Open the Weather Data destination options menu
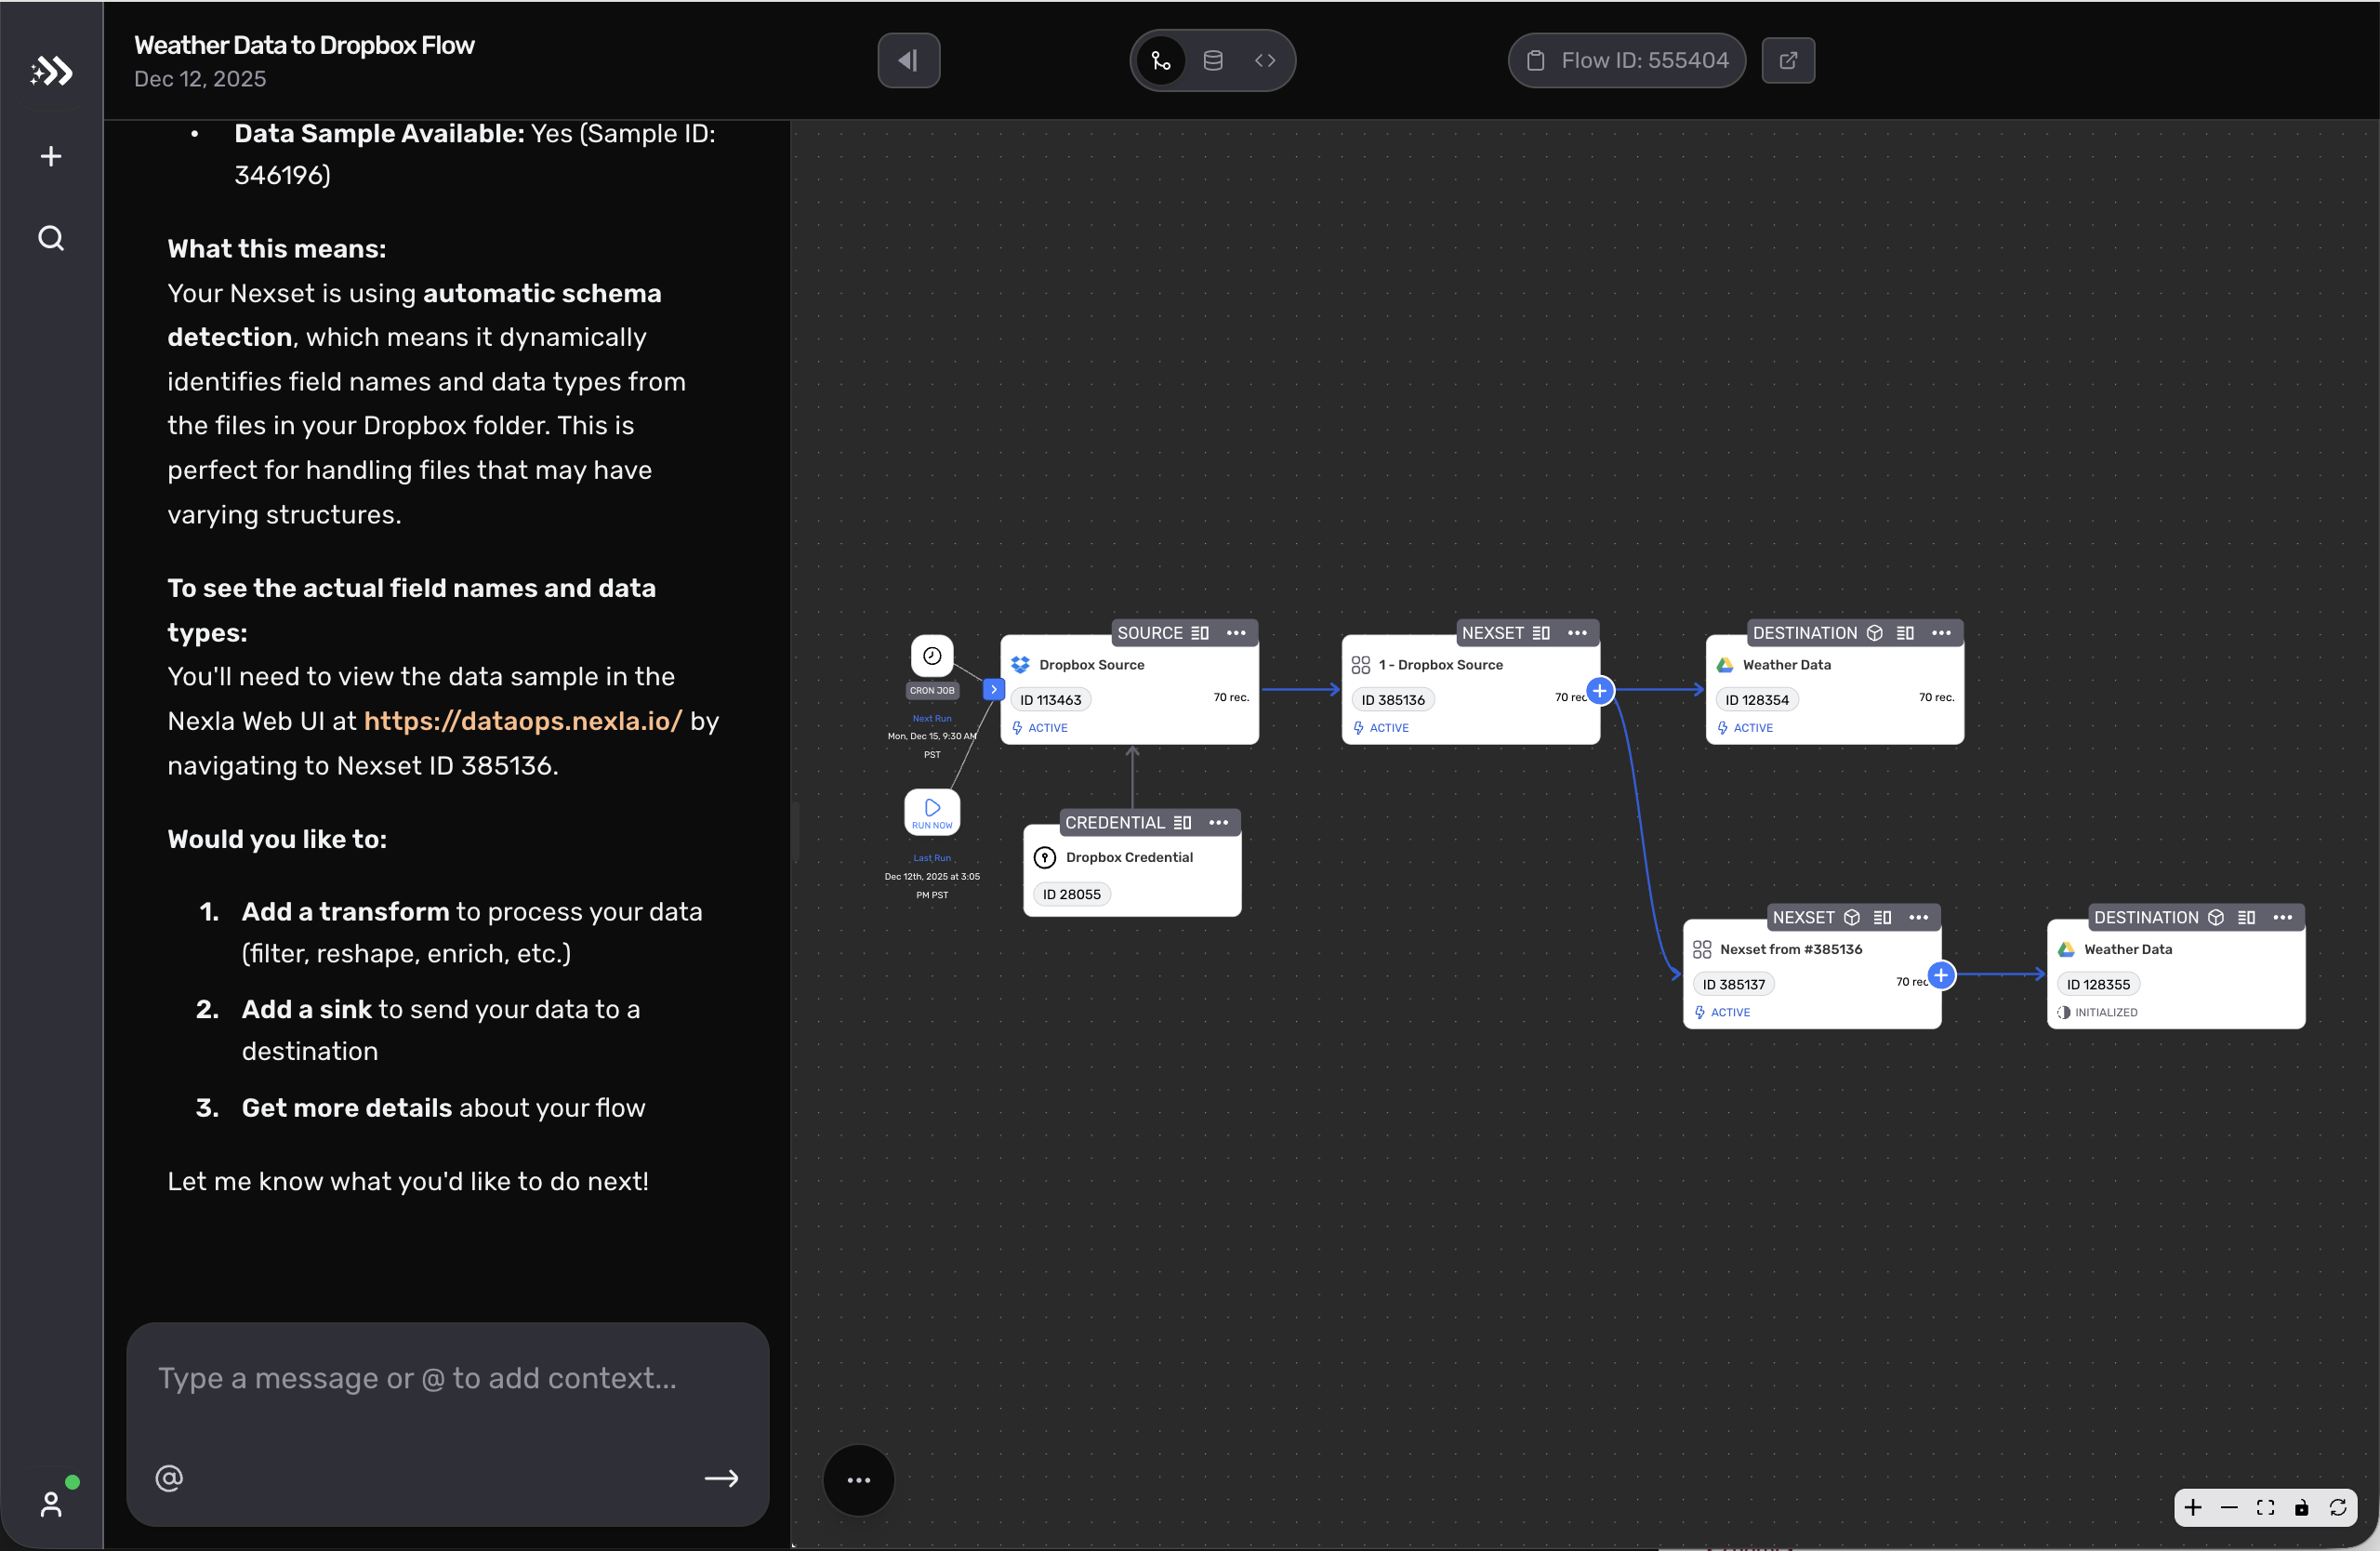The height and width of the screenshot is (1551, 2380). tap(1941, 632)
